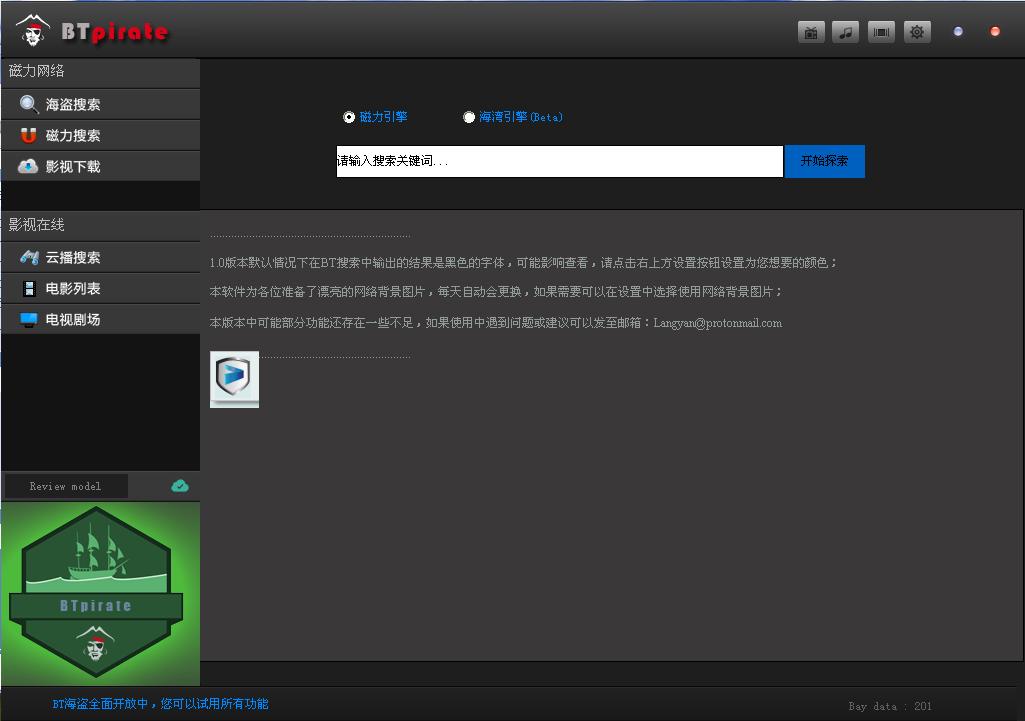
Task: Select the 海盗搜索 magnifier icon in sidebar
Action: tap(28, 104)
